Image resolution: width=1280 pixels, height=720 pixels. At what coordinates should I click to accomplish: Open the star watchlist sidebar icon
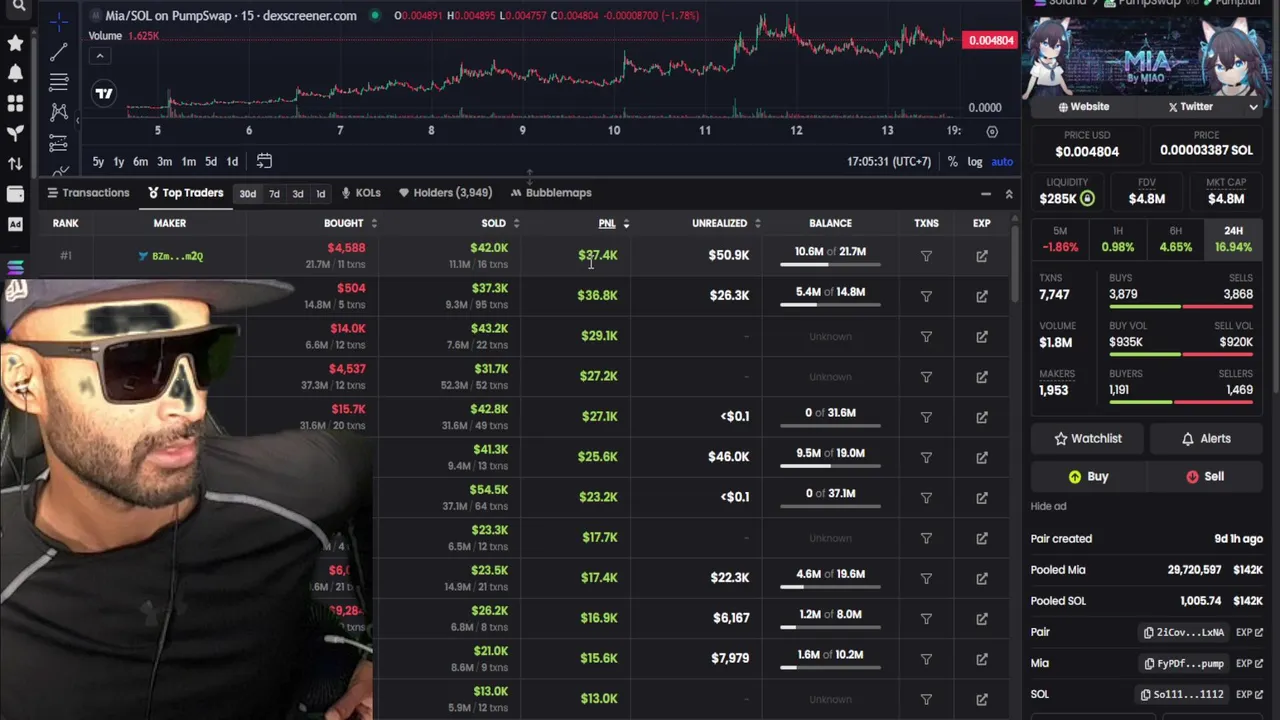(15, 43)
